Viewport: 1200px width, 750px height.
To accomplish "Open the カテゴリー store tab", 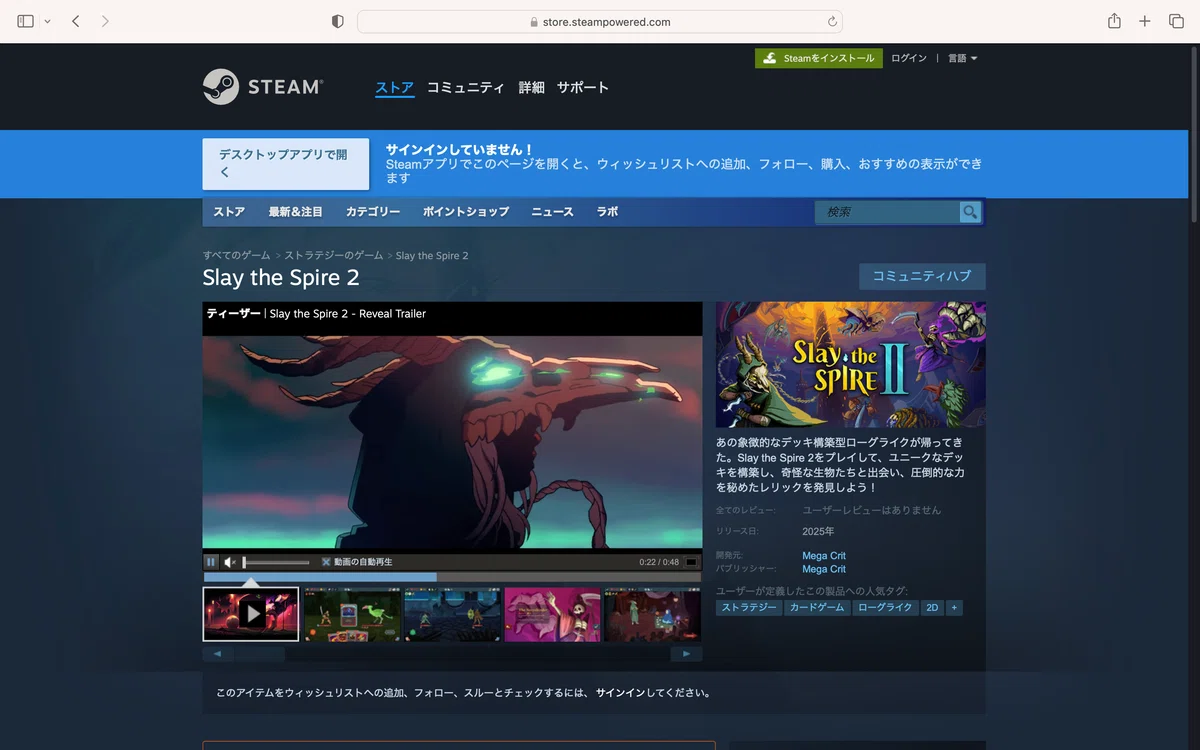I will [373, 212].
